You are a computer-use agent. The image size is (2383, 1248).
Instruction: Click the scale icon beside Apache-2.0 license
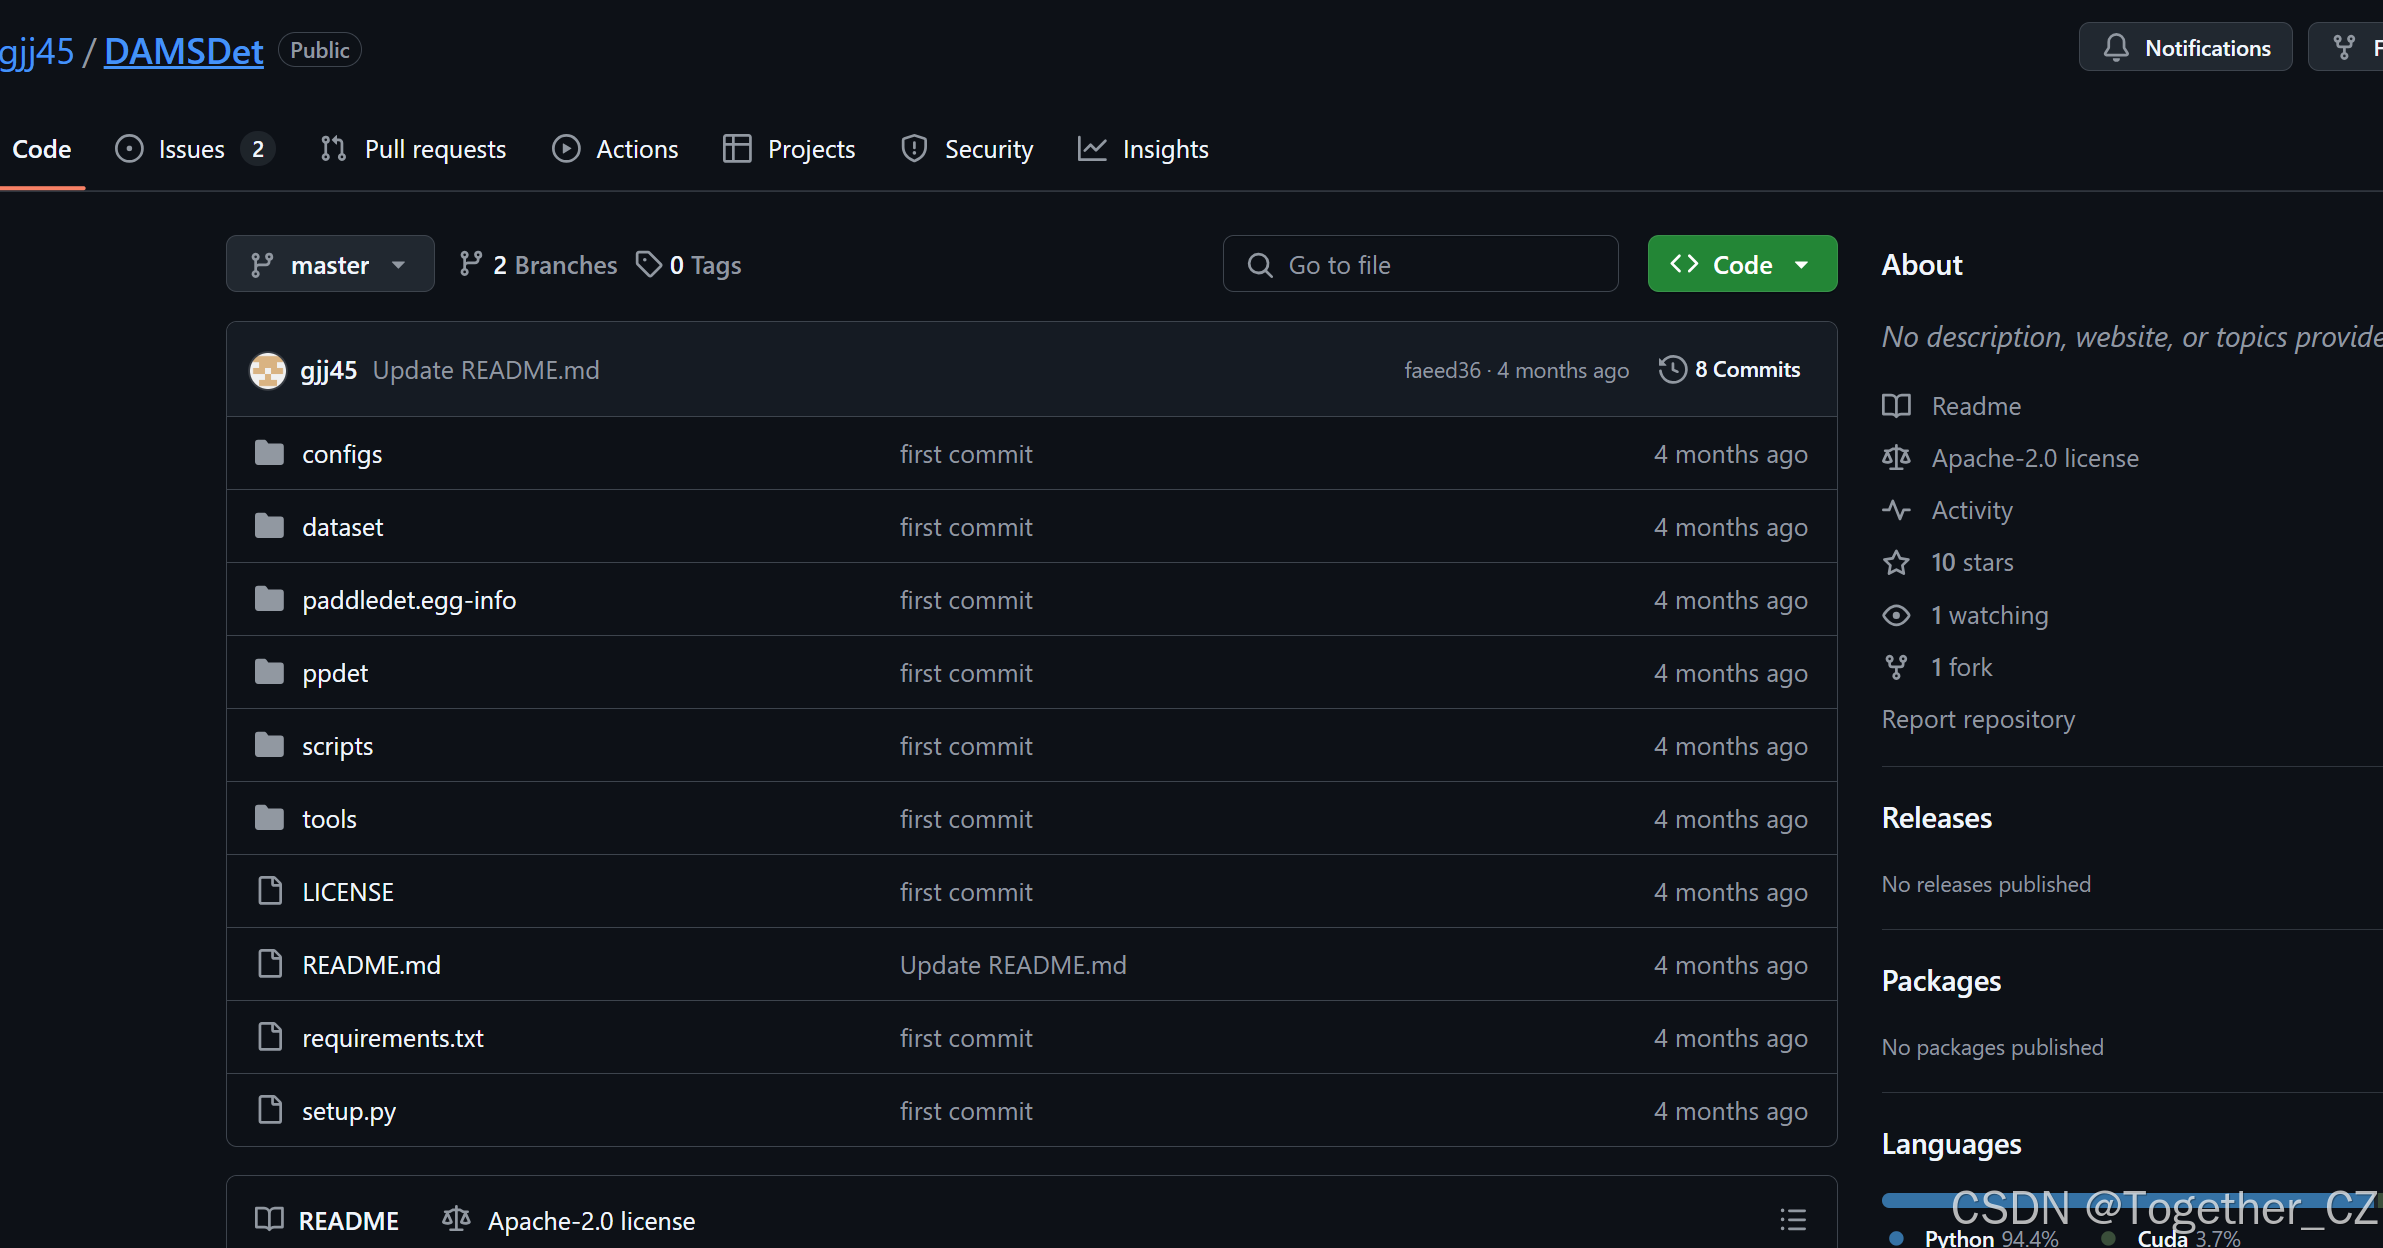(x=1896, y=458)
